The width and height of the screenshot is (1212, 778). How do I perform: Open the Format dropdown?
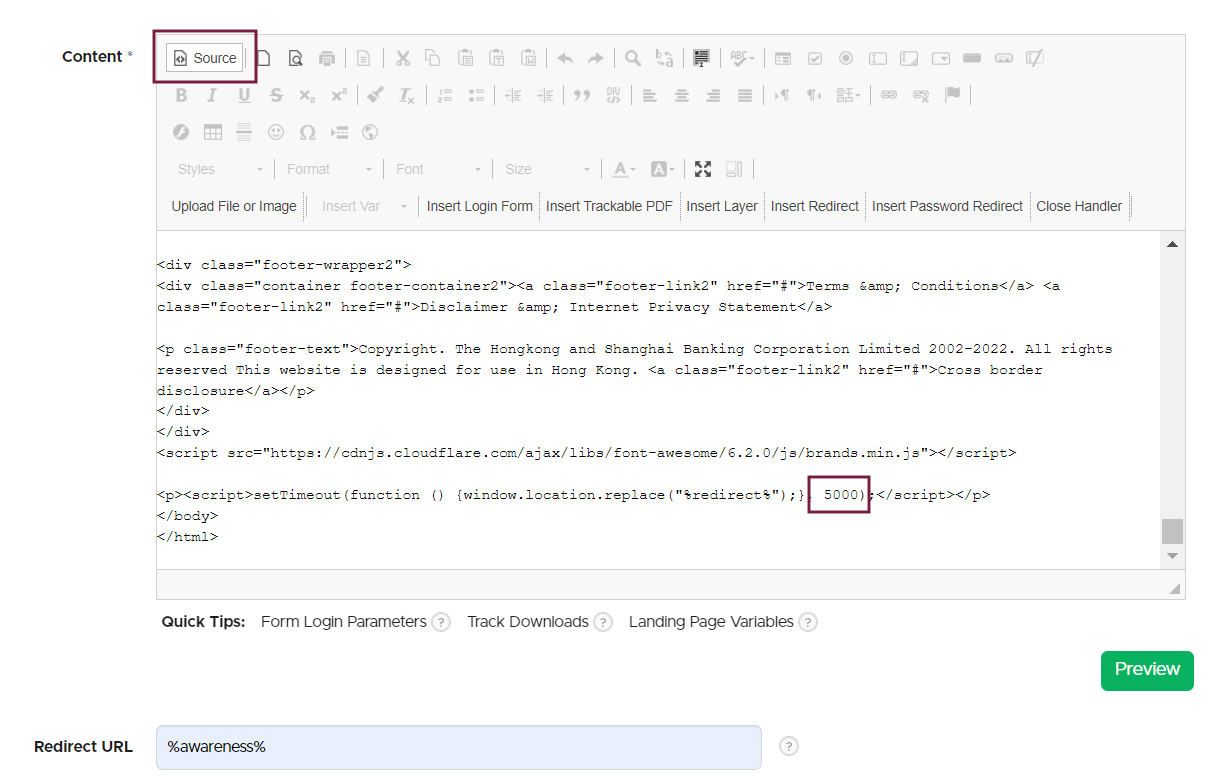coord(328,169)
